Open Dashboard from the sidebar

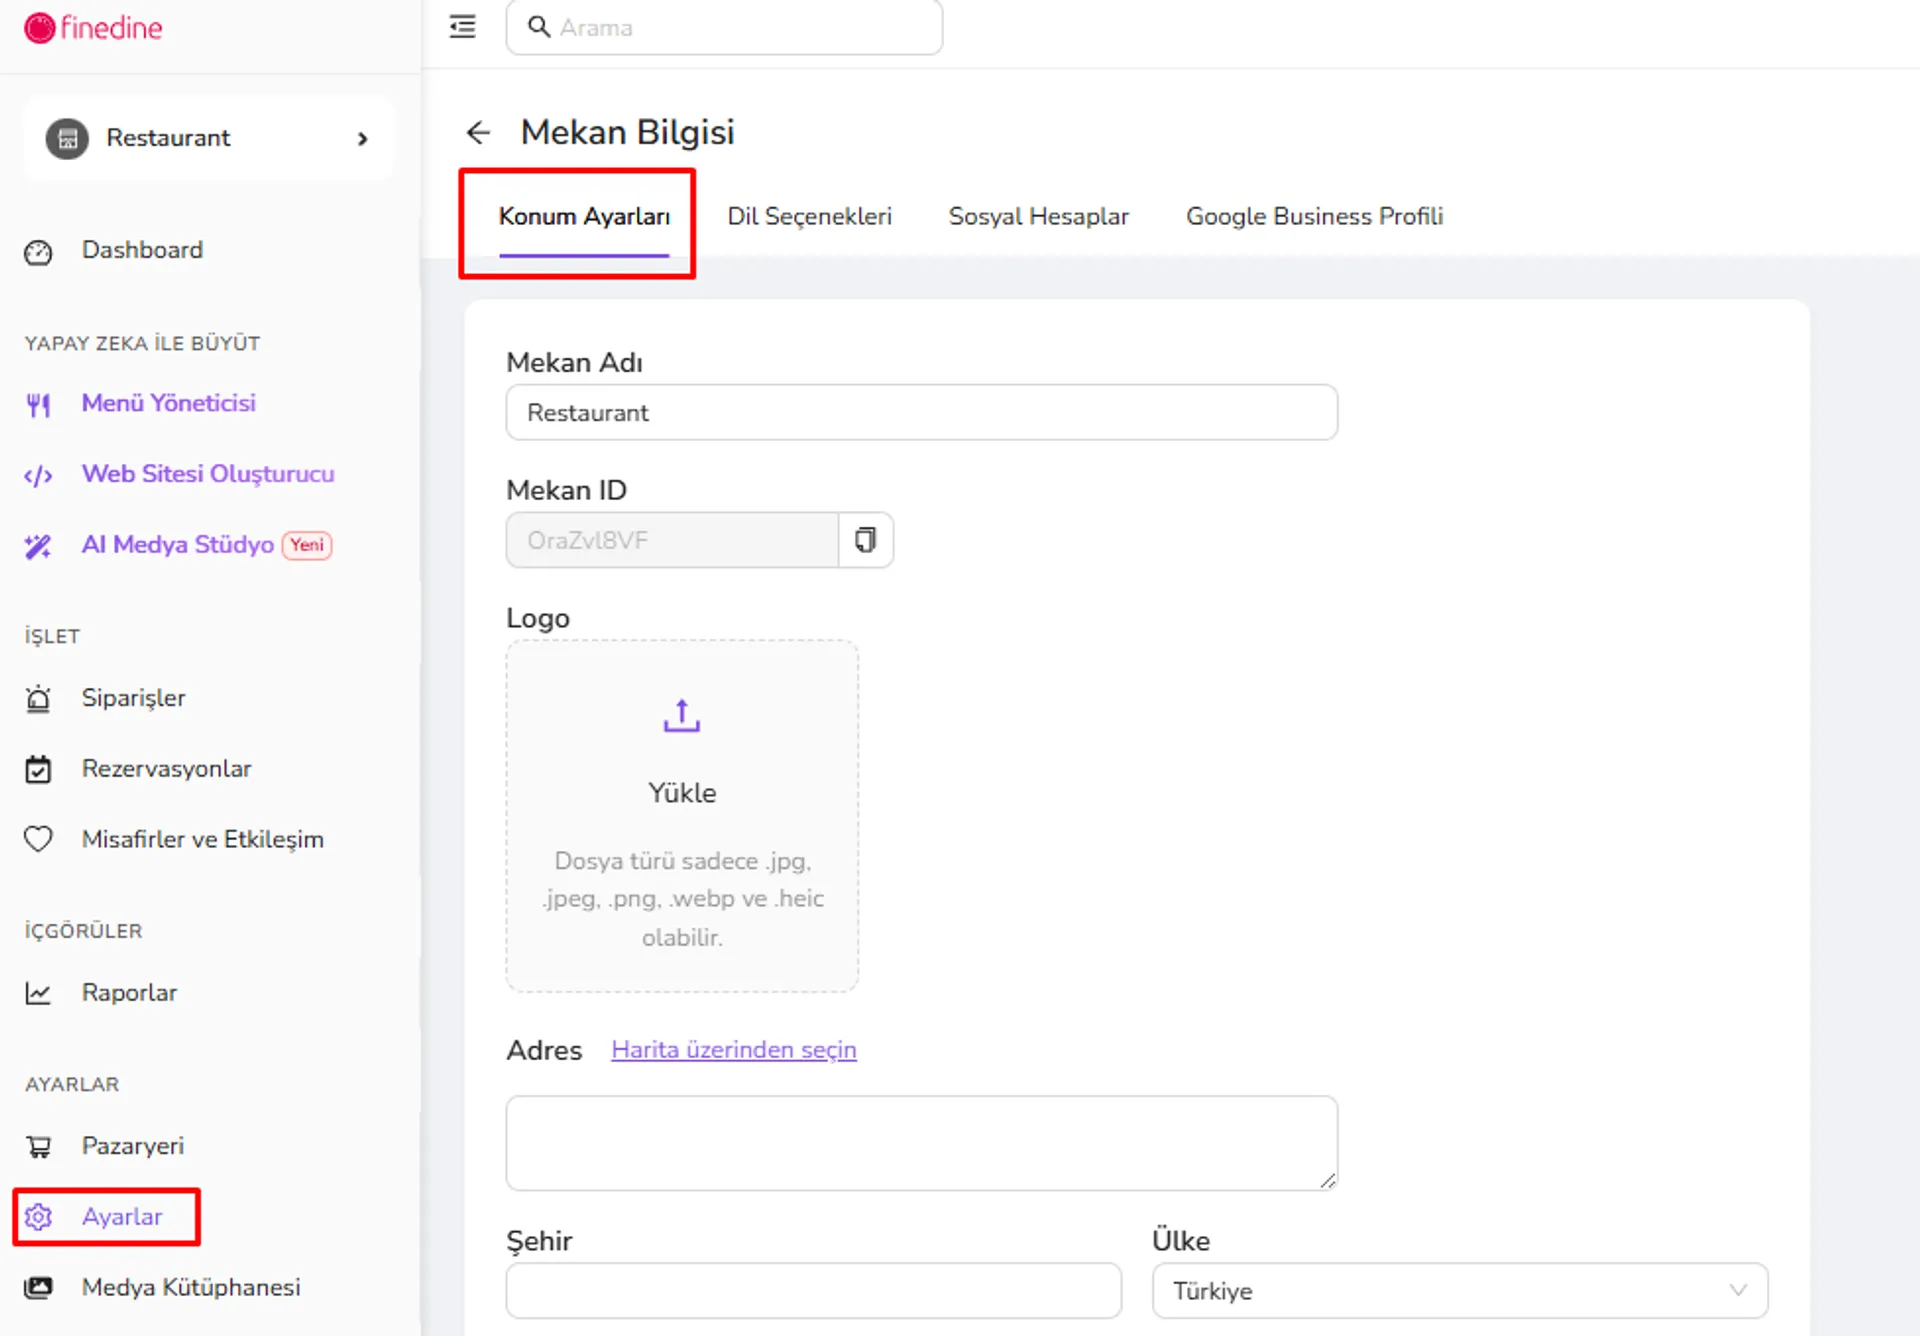pos(141,250)
